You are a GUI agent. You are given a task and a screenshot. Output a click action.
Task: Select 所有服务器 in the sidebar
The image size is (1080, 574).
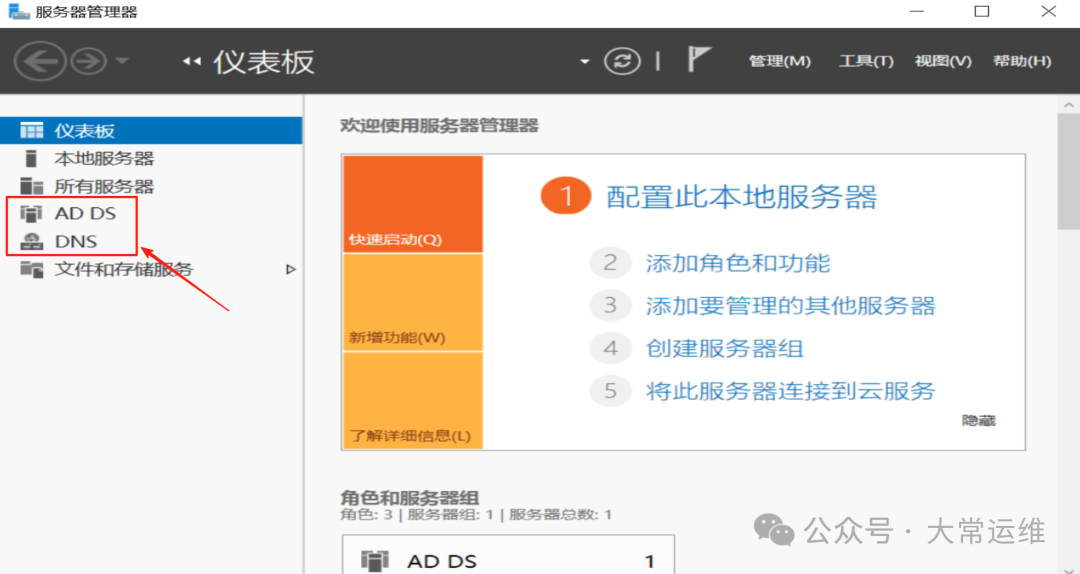(x=151, y=186)
